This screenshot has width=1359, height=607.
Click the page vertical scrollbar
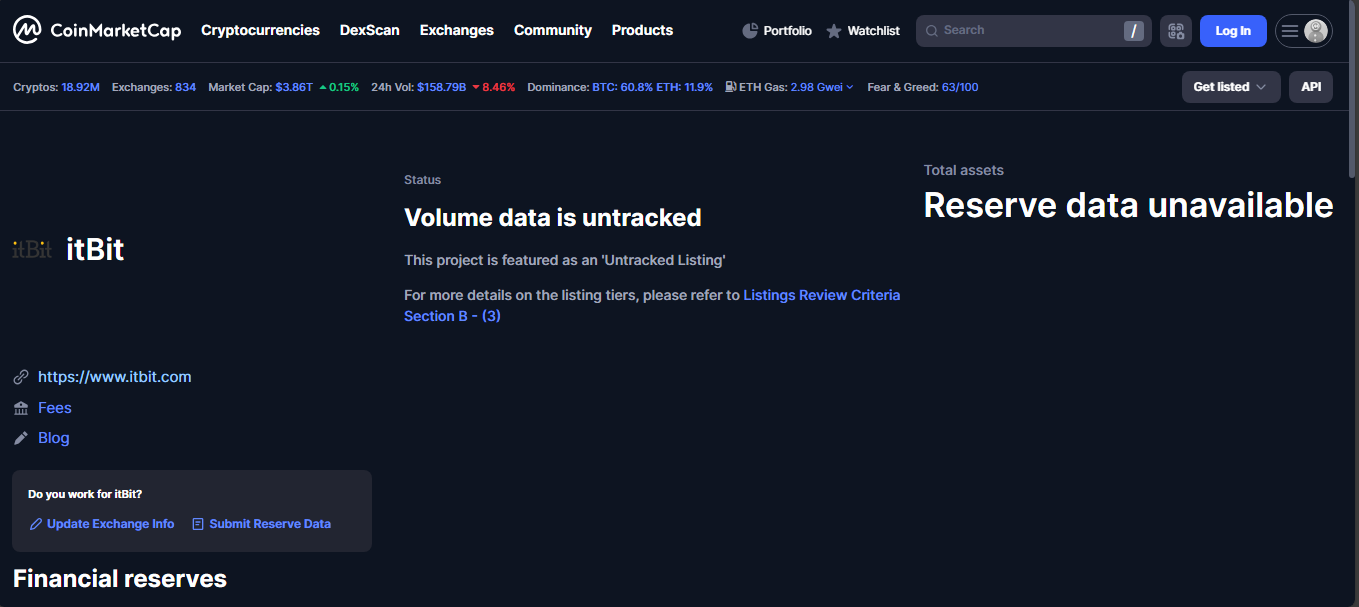[1352, 90]
